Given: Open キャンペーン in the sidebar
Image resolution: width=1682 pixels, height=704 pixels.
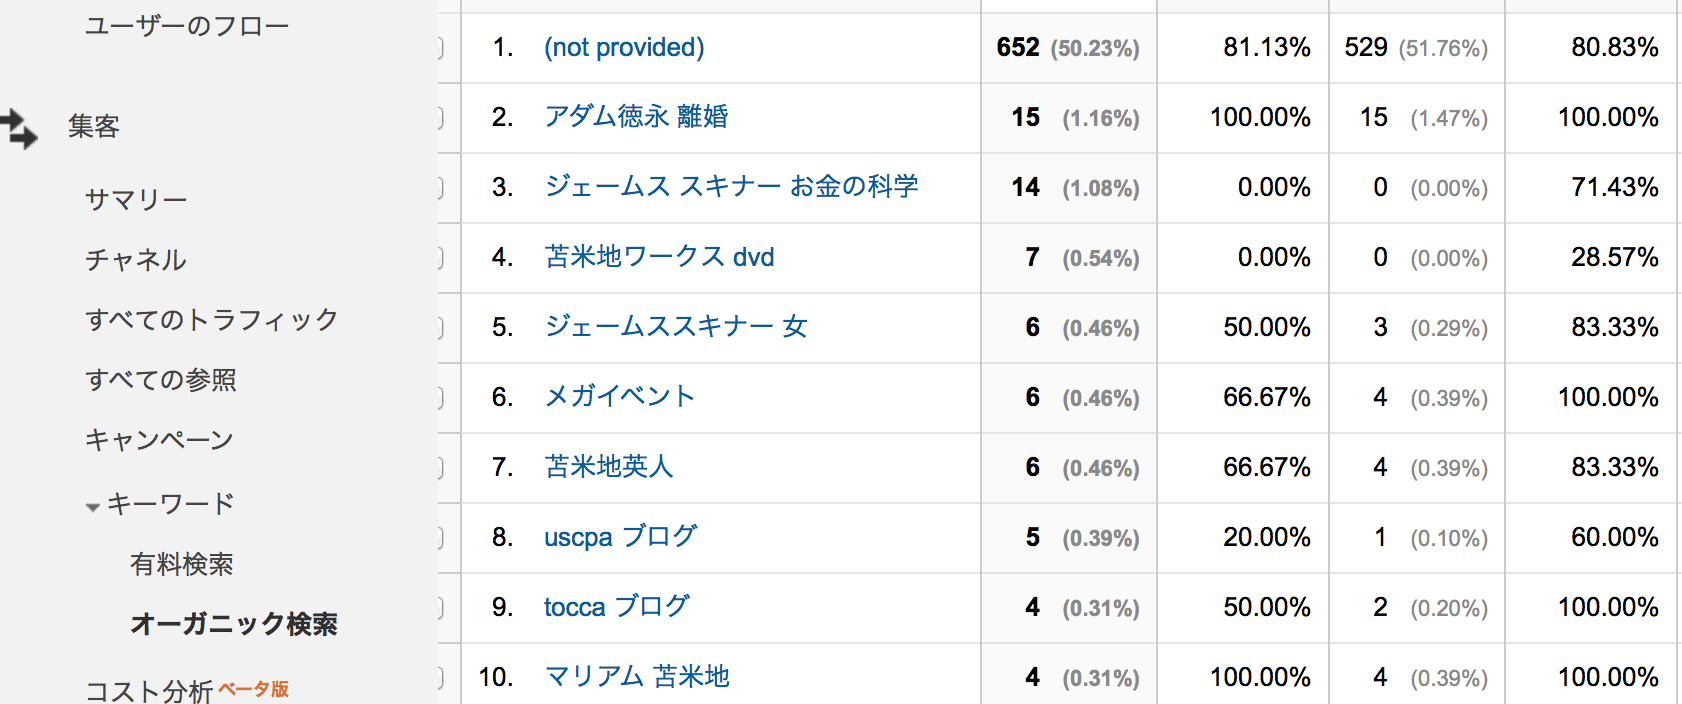Looking at the screenshot, I should coord(160,440).
